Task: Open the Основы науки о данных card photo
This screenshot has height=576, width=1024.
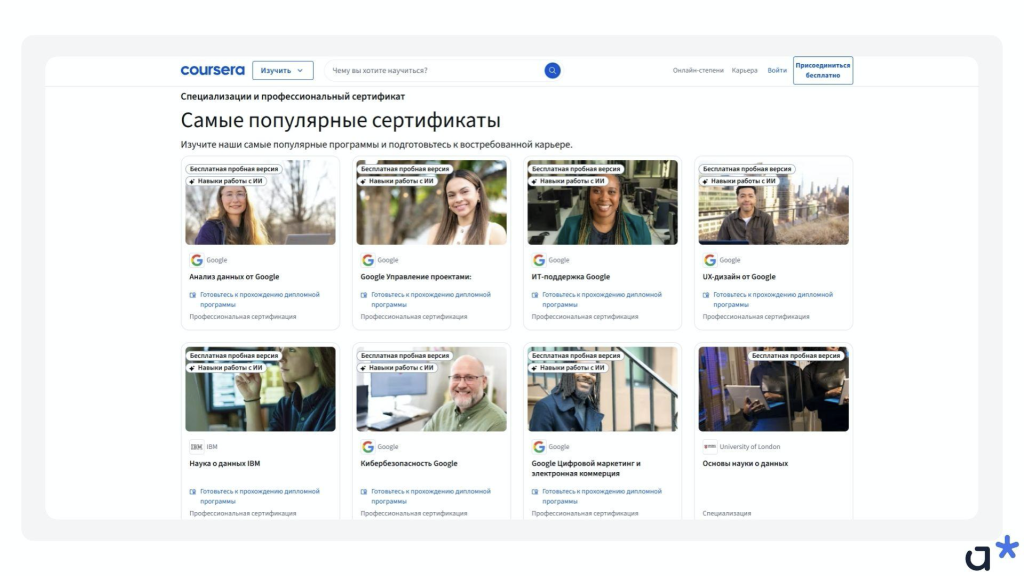Action: (x=774, y=389)
